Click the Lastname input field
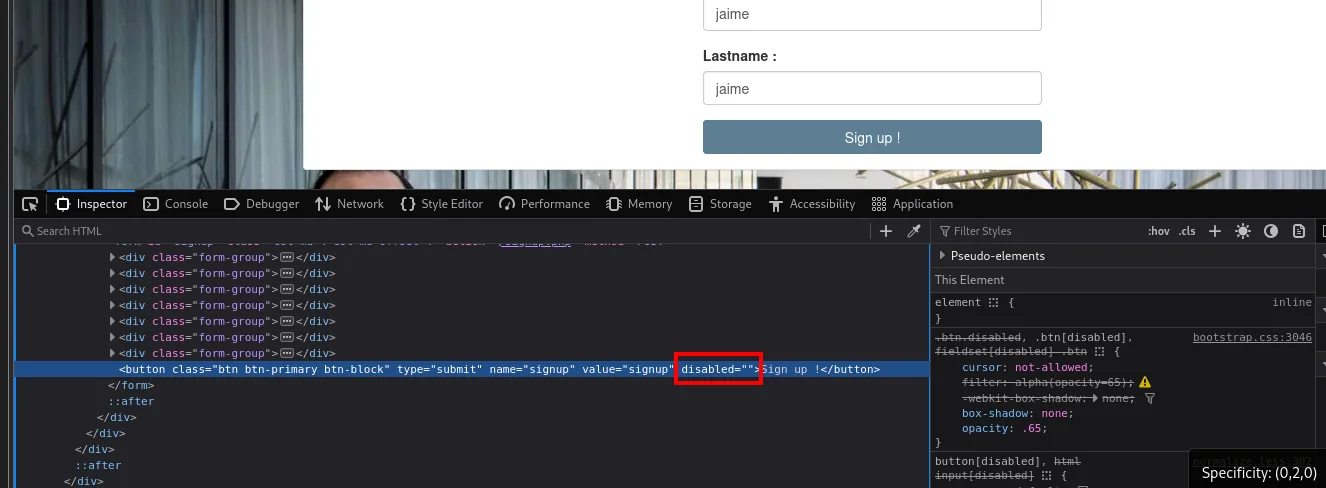The height and width of the screenshot is (488, 1326). click(x=872, y=88)
